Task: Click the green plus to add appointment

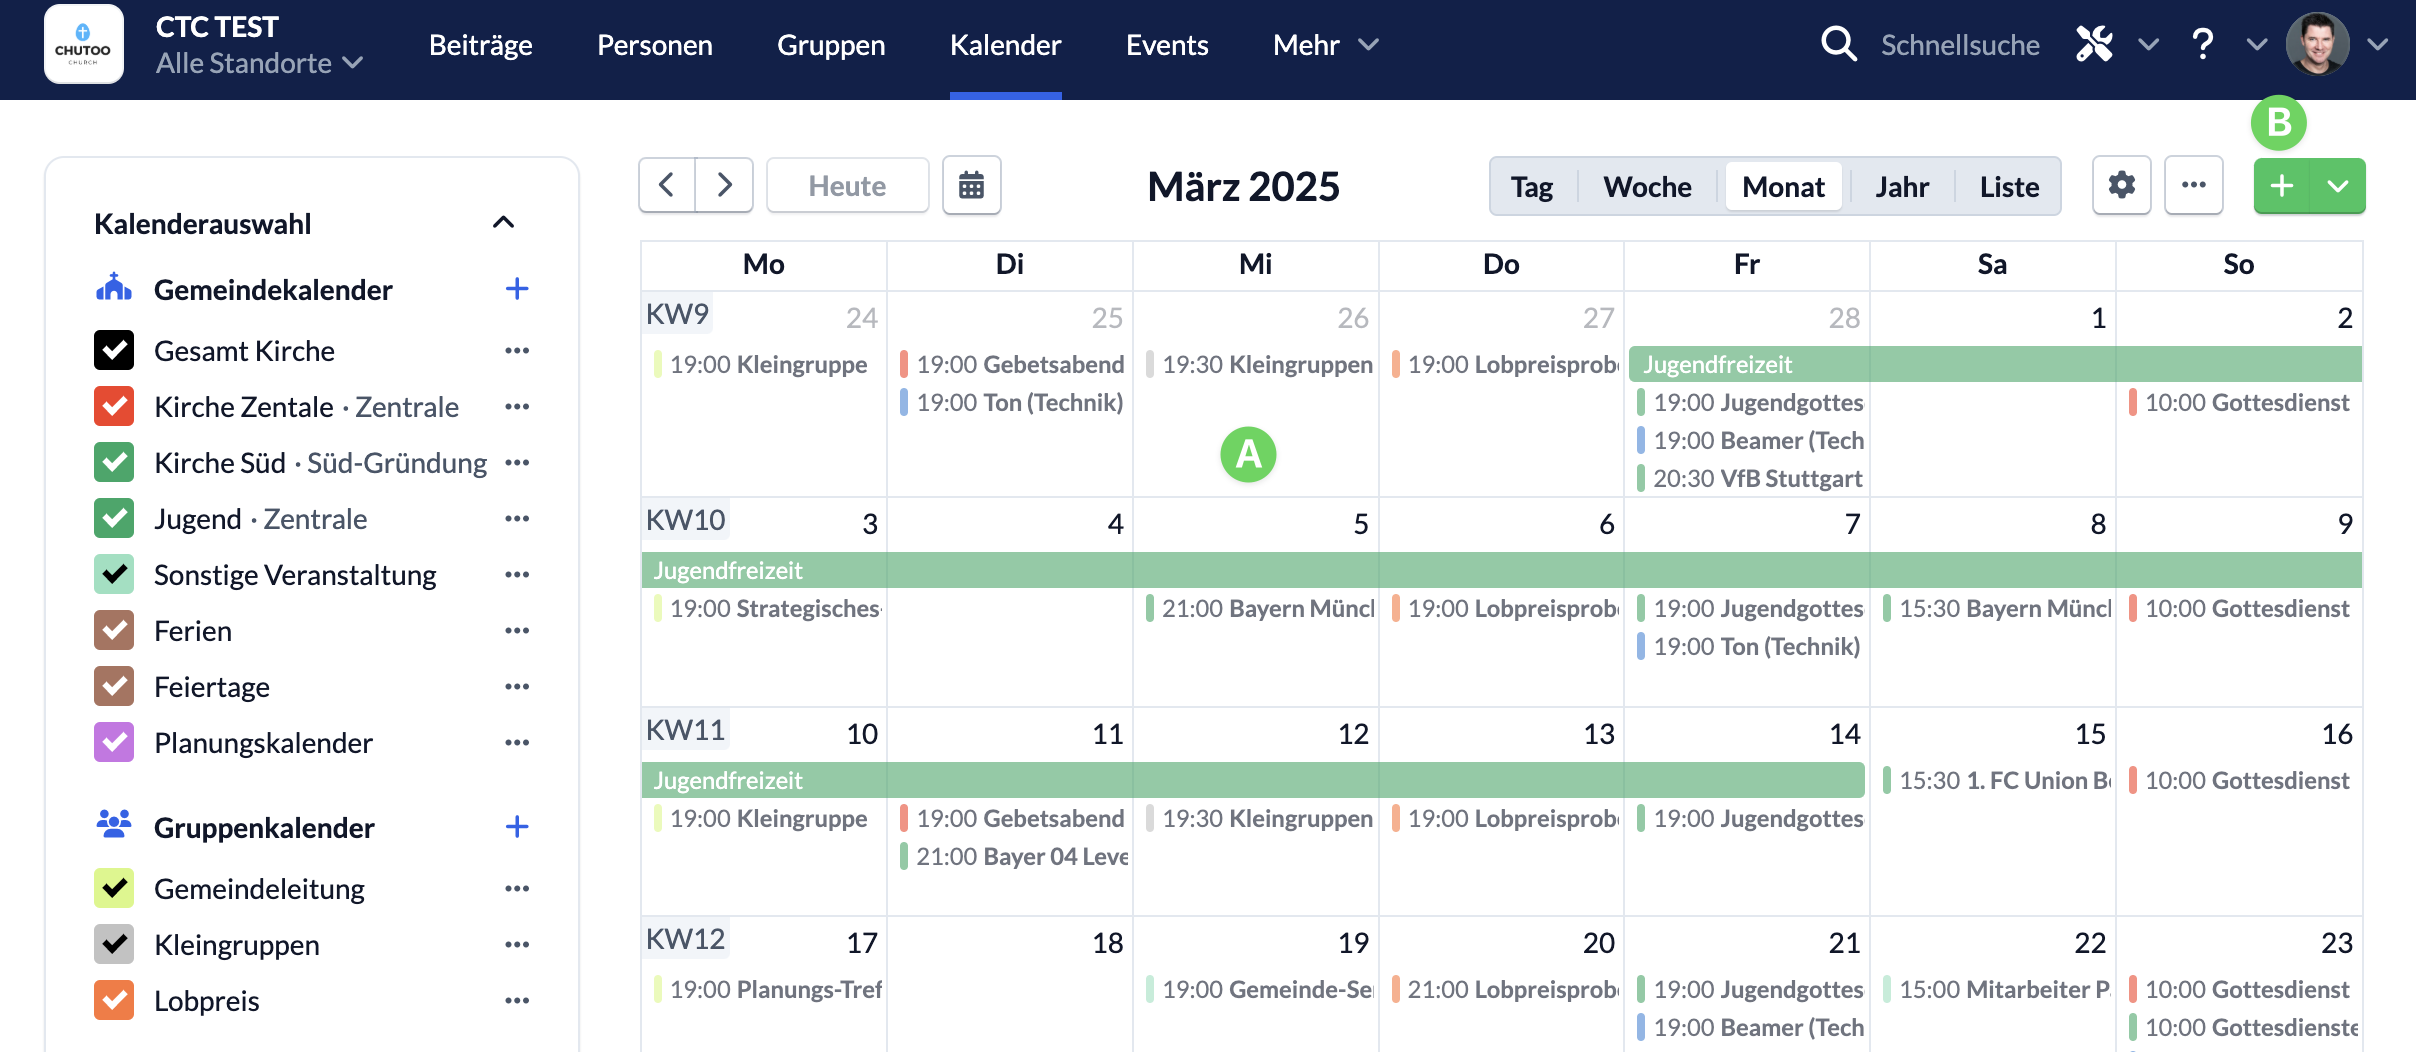Action: (2282, 186)
